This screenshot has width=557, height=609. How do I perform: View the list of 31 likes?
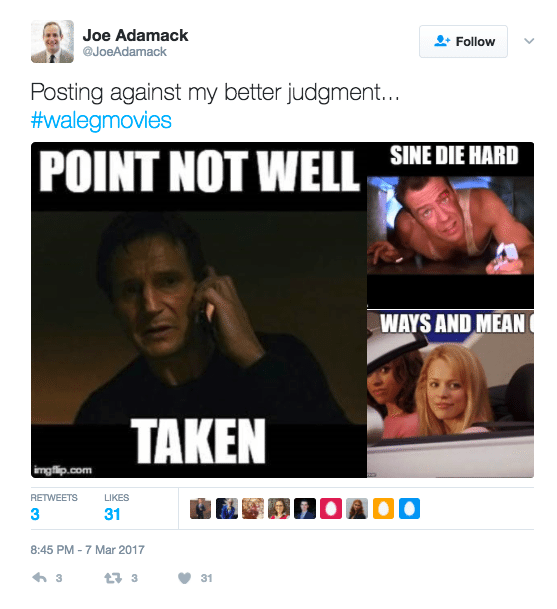116,508
